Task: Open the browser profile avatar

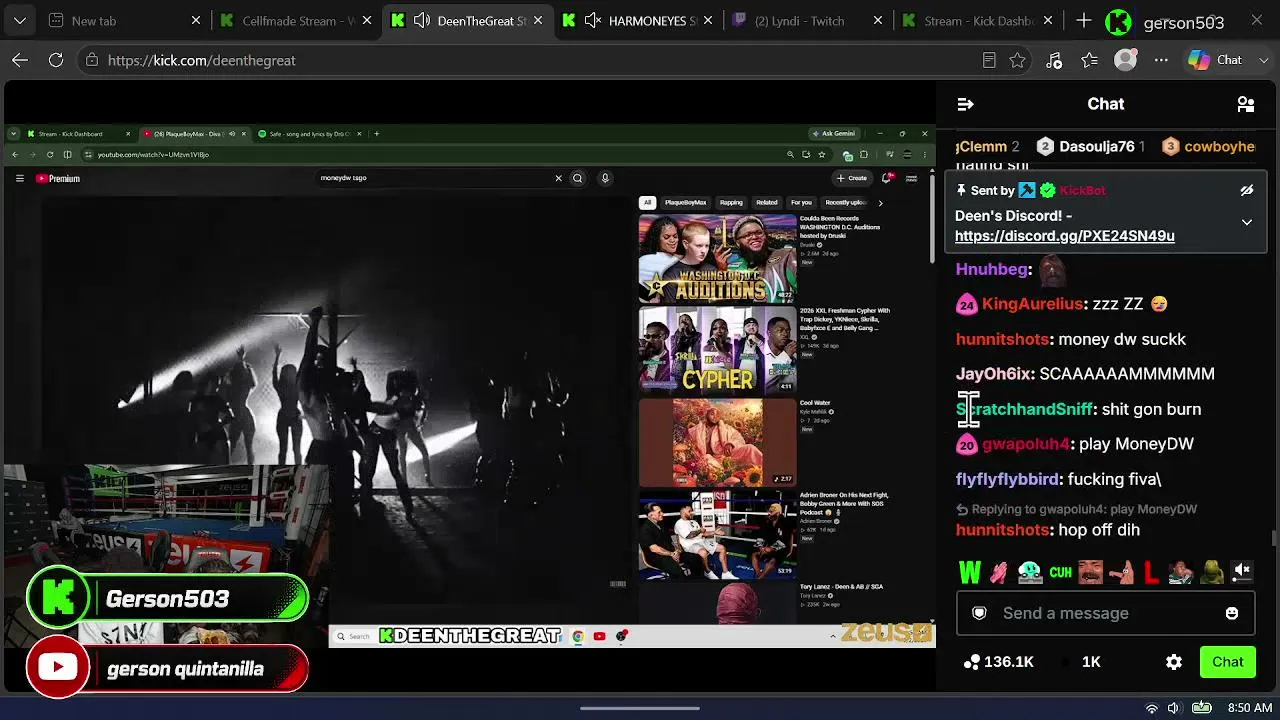Action: pyautogui.click(x=1126, y=60)
